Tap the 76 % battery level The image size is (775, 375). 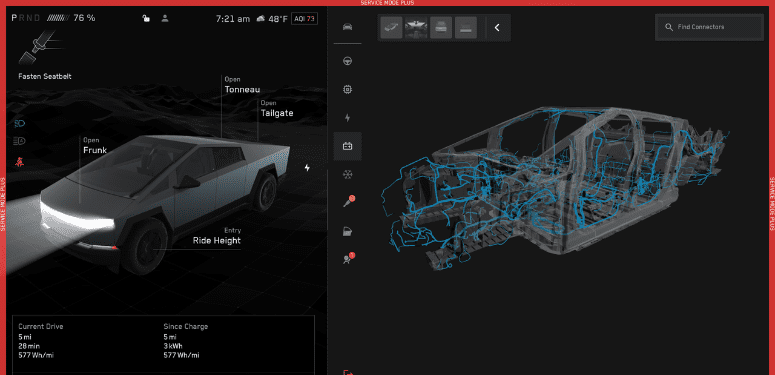84,18
